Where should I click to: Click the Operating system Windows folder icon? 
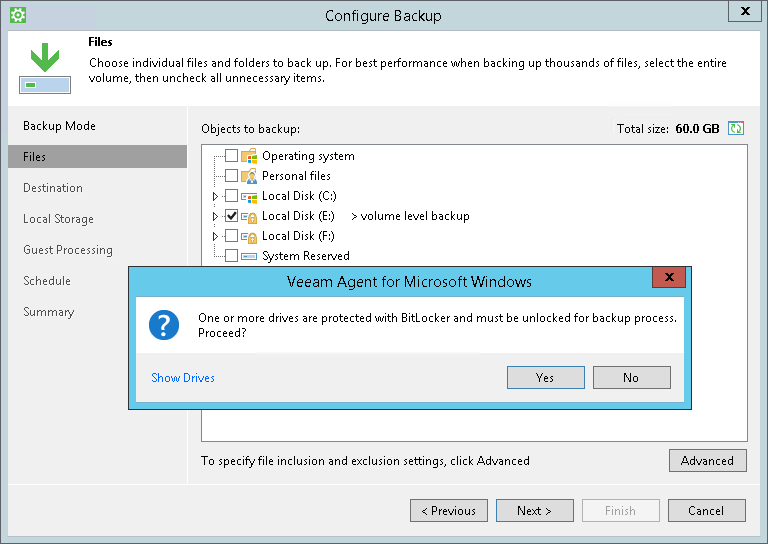[x=249, y=156]
